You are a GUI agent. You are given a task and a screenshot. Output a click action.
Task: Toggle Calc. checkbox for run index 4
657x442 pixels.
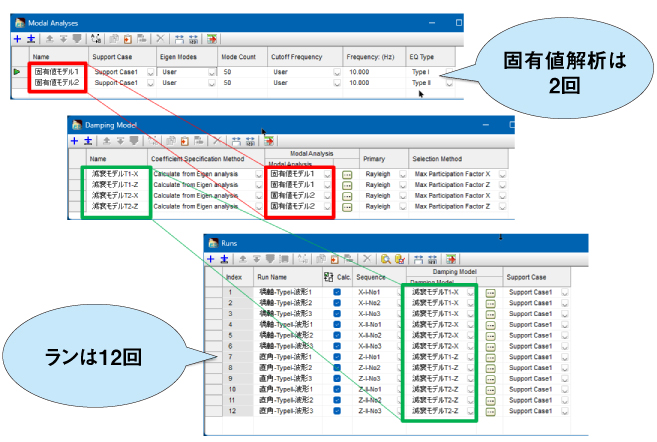click(337, 324)
